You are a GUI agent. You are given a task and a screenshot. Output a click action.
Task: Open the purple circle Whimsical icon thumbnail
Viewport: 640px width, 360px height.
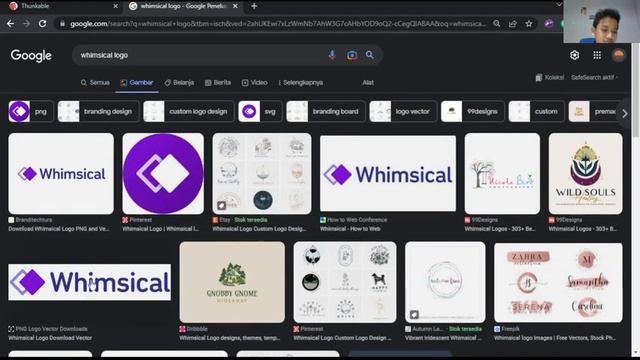pos(163,173)
